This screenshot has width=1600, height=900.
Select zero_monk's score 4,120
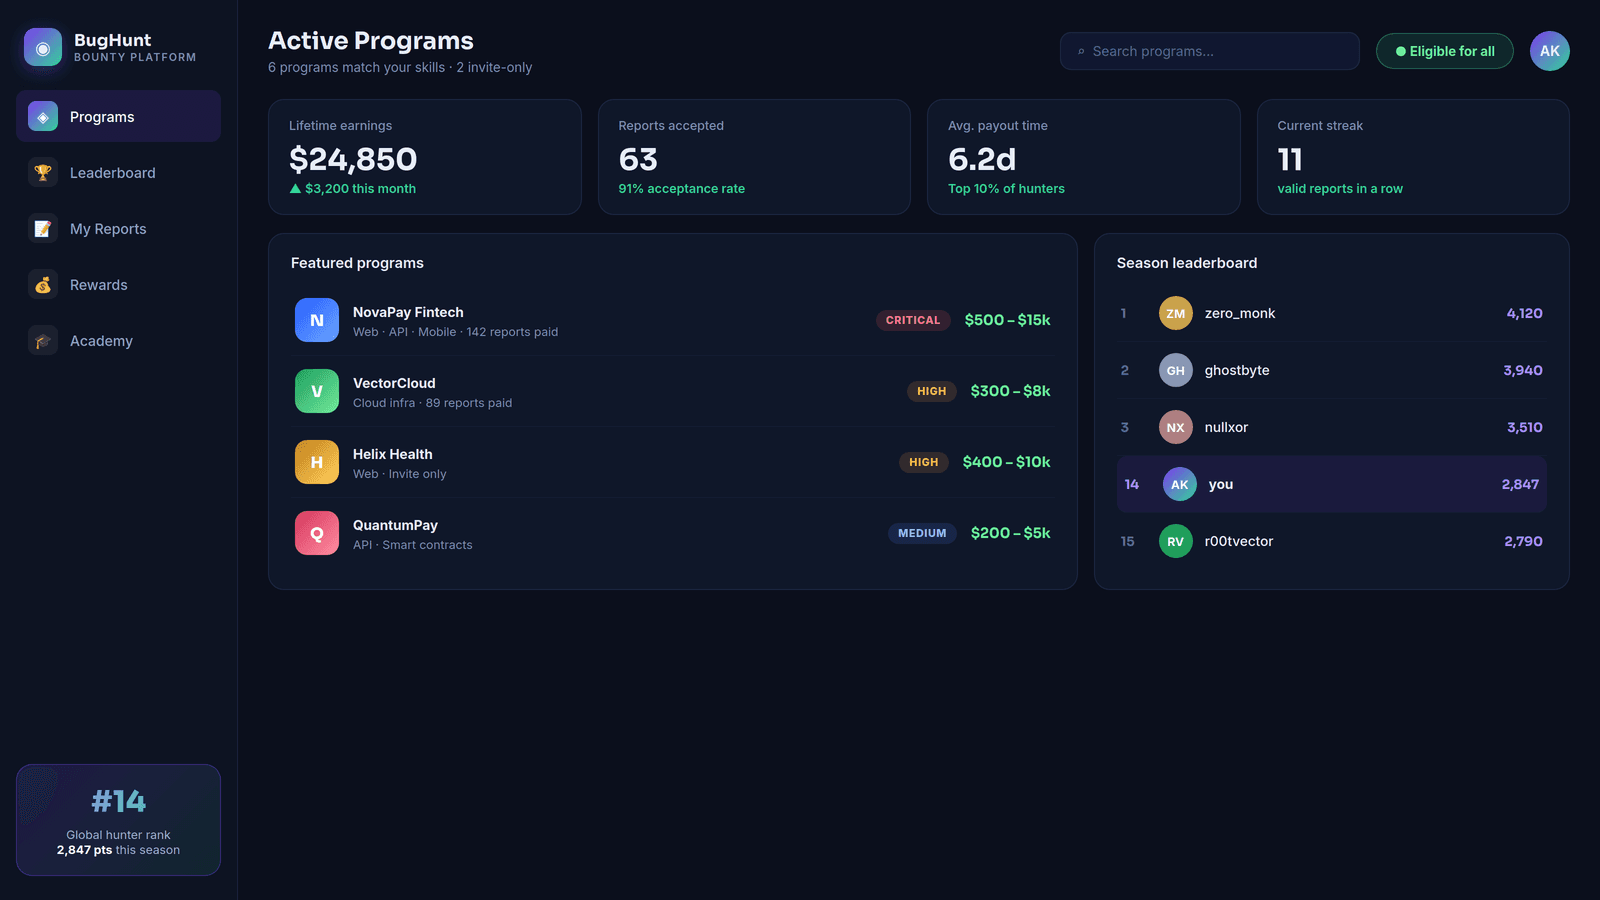coord(1524,313)
